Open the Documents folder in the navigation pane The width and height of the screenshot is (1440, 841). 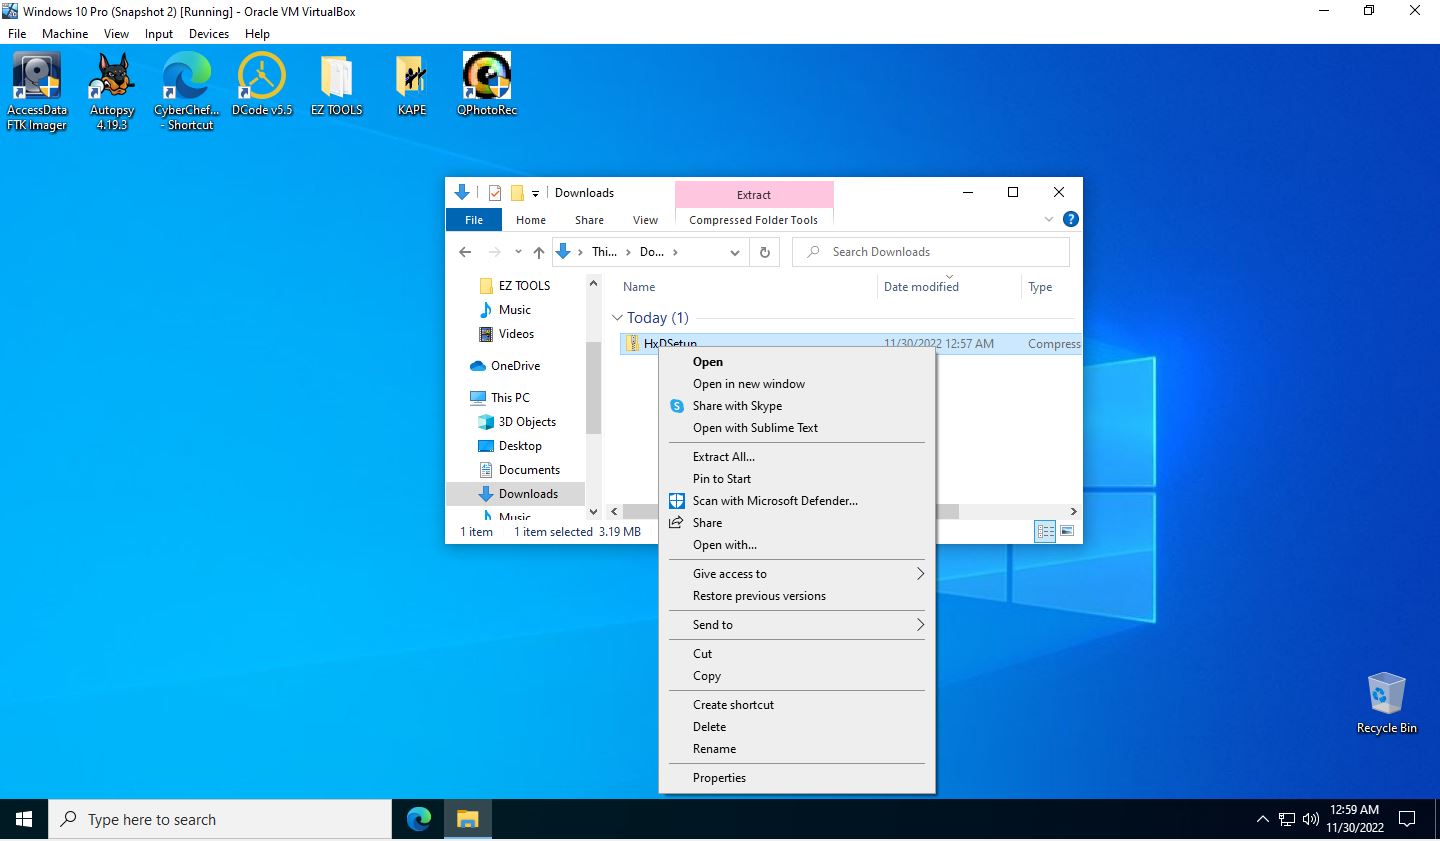pos(529,470)
